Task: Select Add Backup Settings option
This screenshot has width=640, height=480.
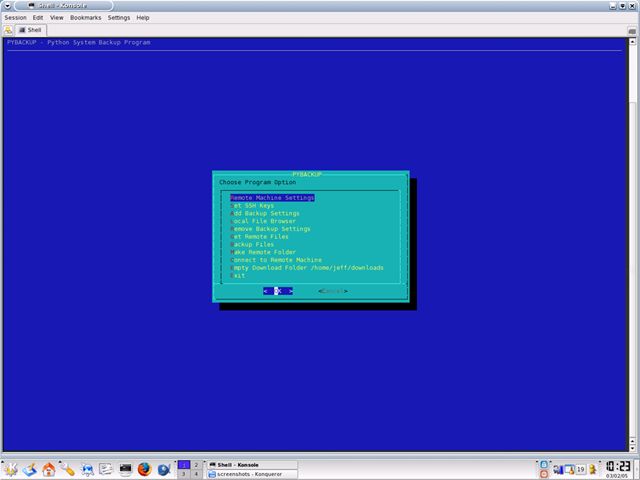Action: (x=265, y=213)
